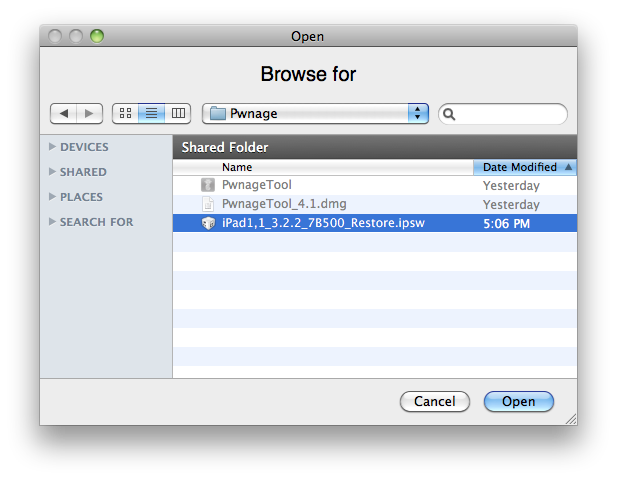The height and width of the screenshot is (480, 617).
Task: Click the PwnageTool_4.1.dmg file icon
Action: [208, 204]
